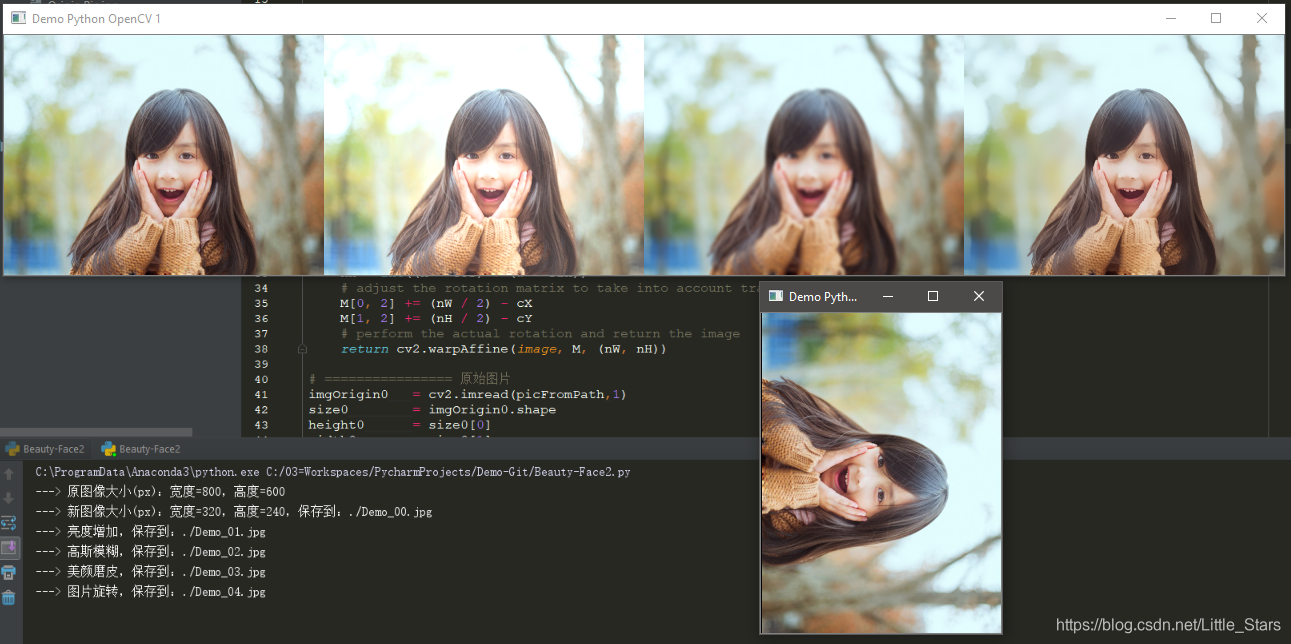The height and width of the screenshot is (644, 1291).
Task: Select the second Beauty-Face2 run tab
Action: click(141, 449)
